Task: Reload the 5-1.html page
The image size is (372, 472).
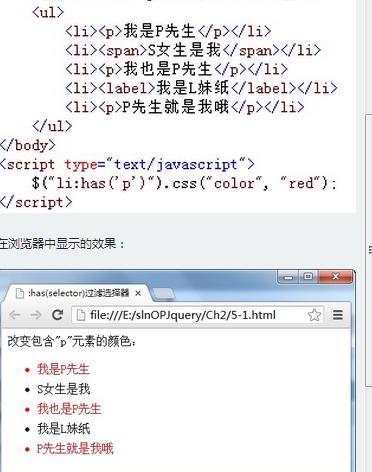Action: 57,315
